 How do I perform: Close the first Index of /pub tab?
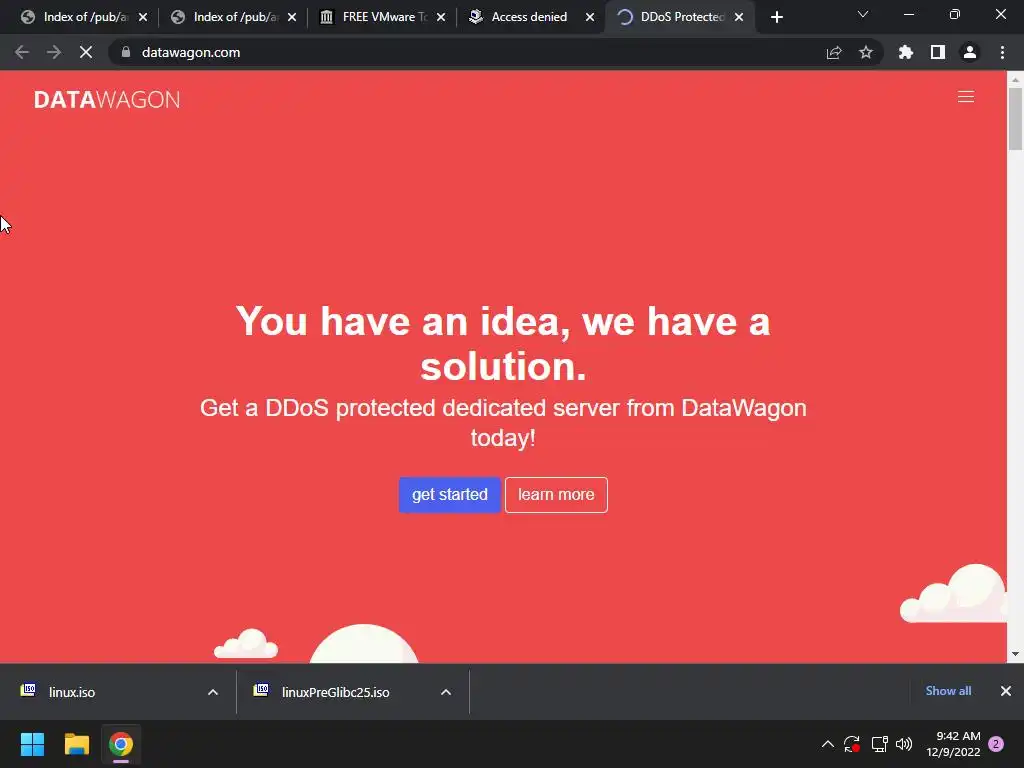(143, 17)
